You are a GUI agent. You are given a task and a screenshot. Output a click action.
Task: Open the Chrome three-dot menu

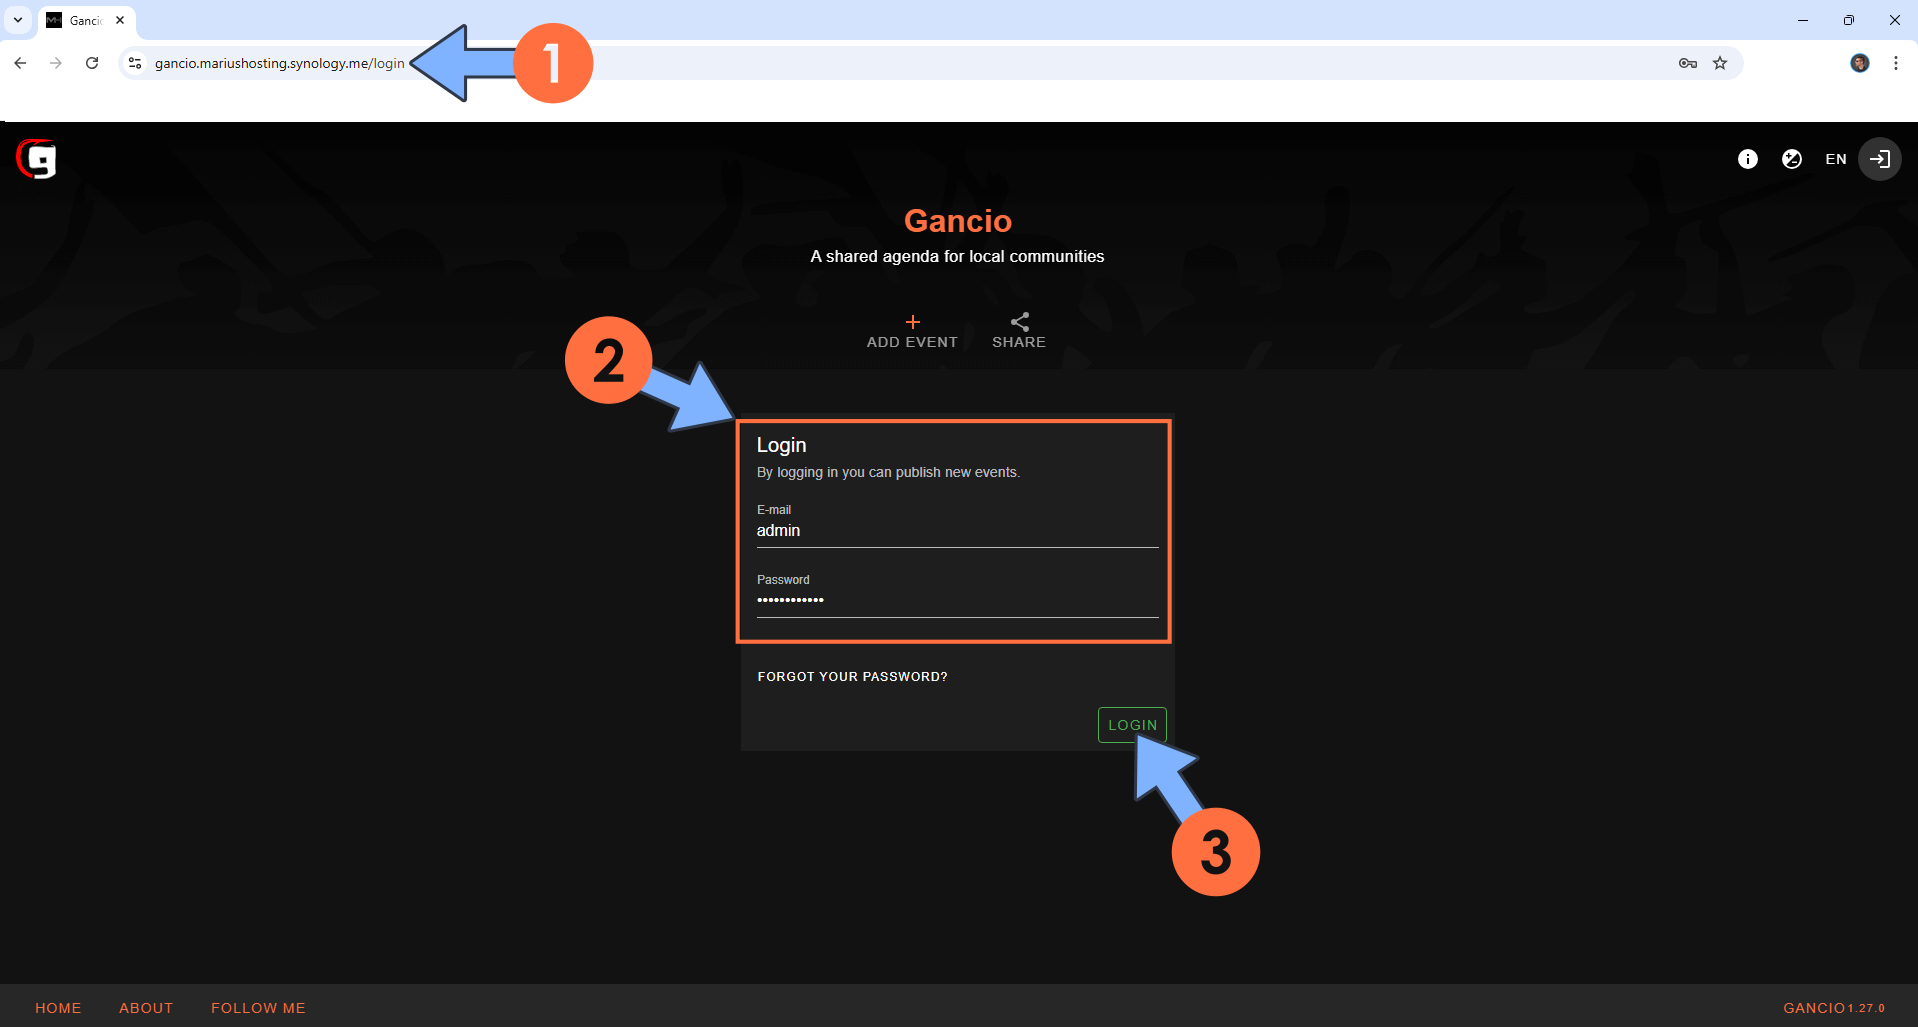click(x=1896, y=63)
